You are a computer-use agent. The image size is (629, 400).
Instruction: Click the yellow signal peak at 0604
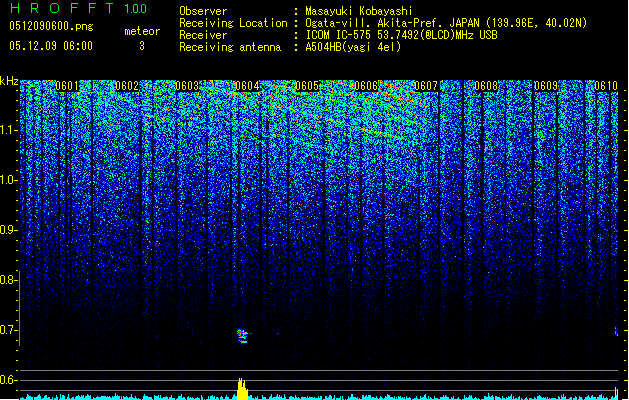(242, 388)
